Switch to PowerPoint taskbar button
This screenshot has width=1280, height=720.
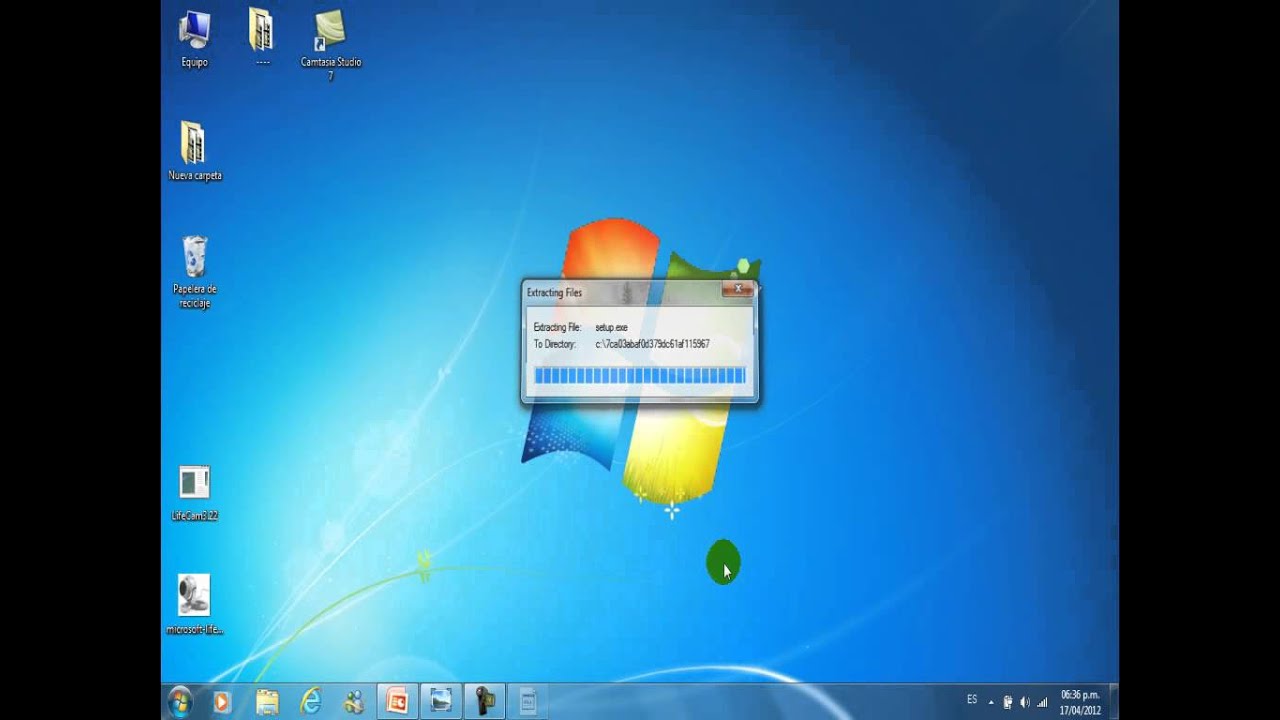coord(398,702)
